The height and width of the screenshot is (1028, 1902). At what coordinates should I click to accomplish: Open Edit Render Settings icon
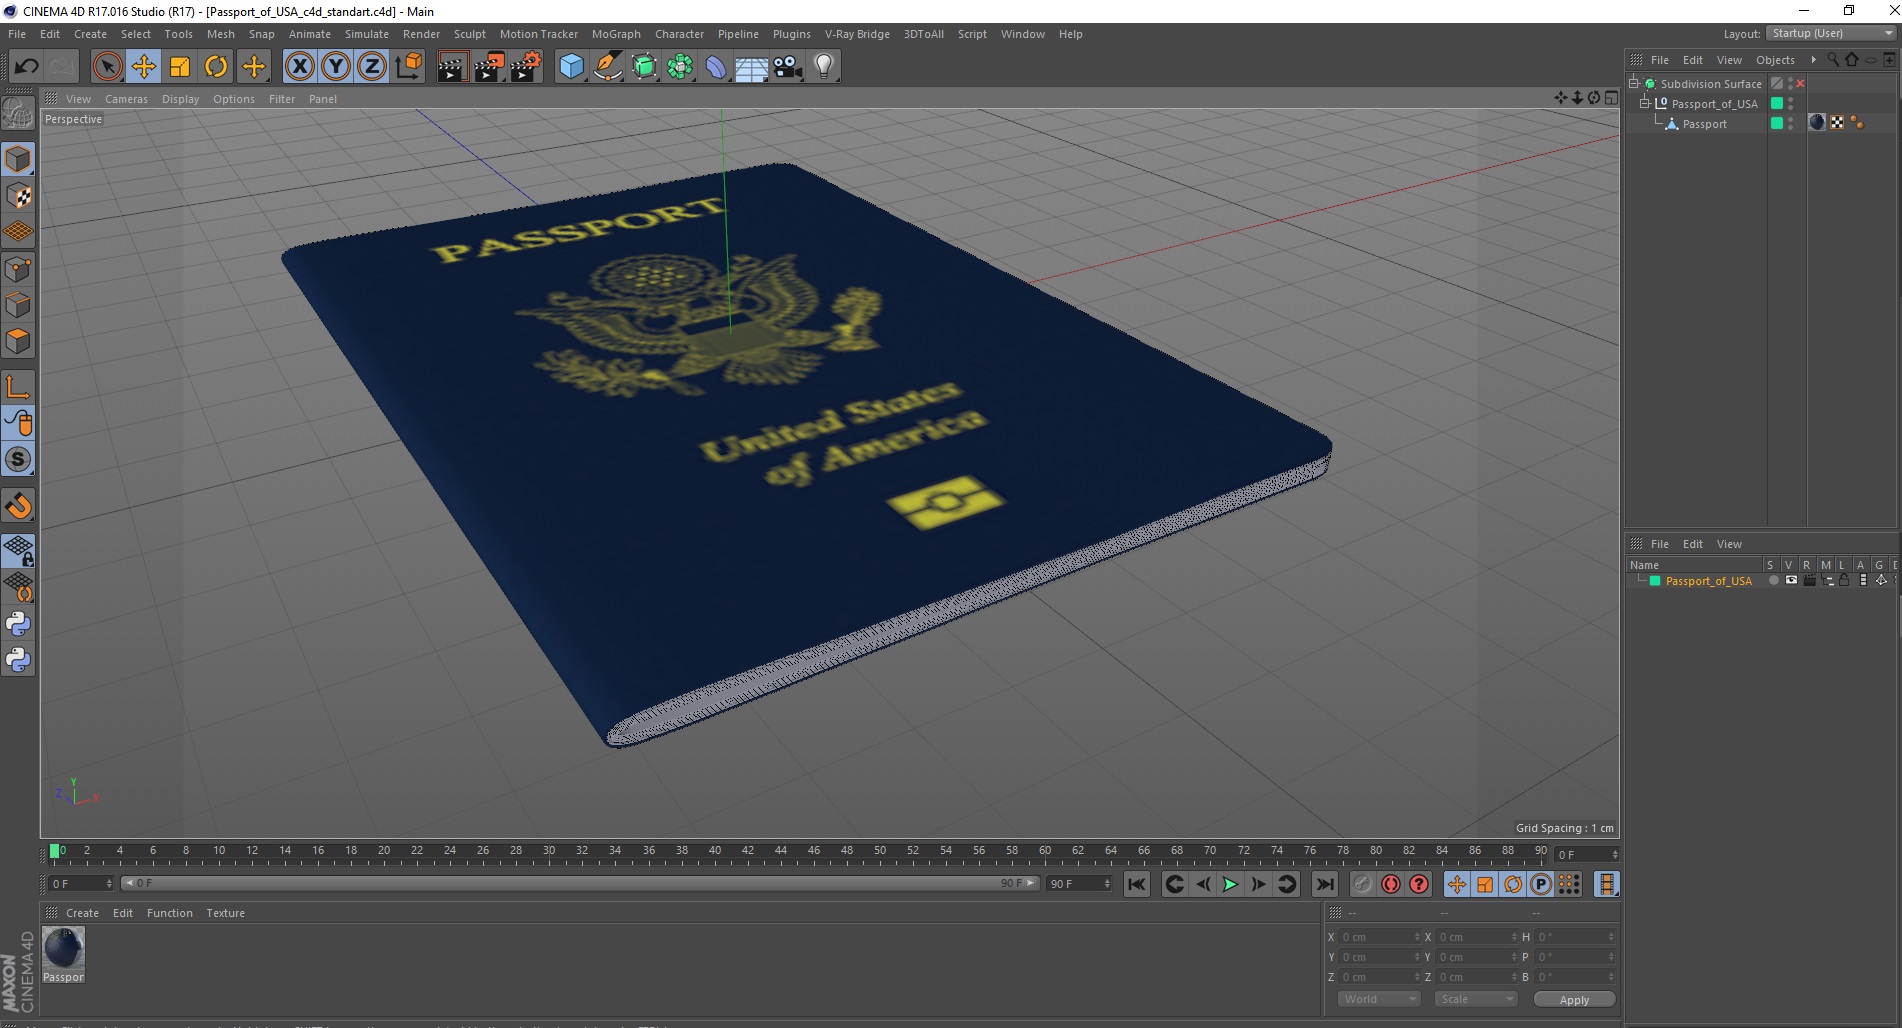tap(526, 67)
